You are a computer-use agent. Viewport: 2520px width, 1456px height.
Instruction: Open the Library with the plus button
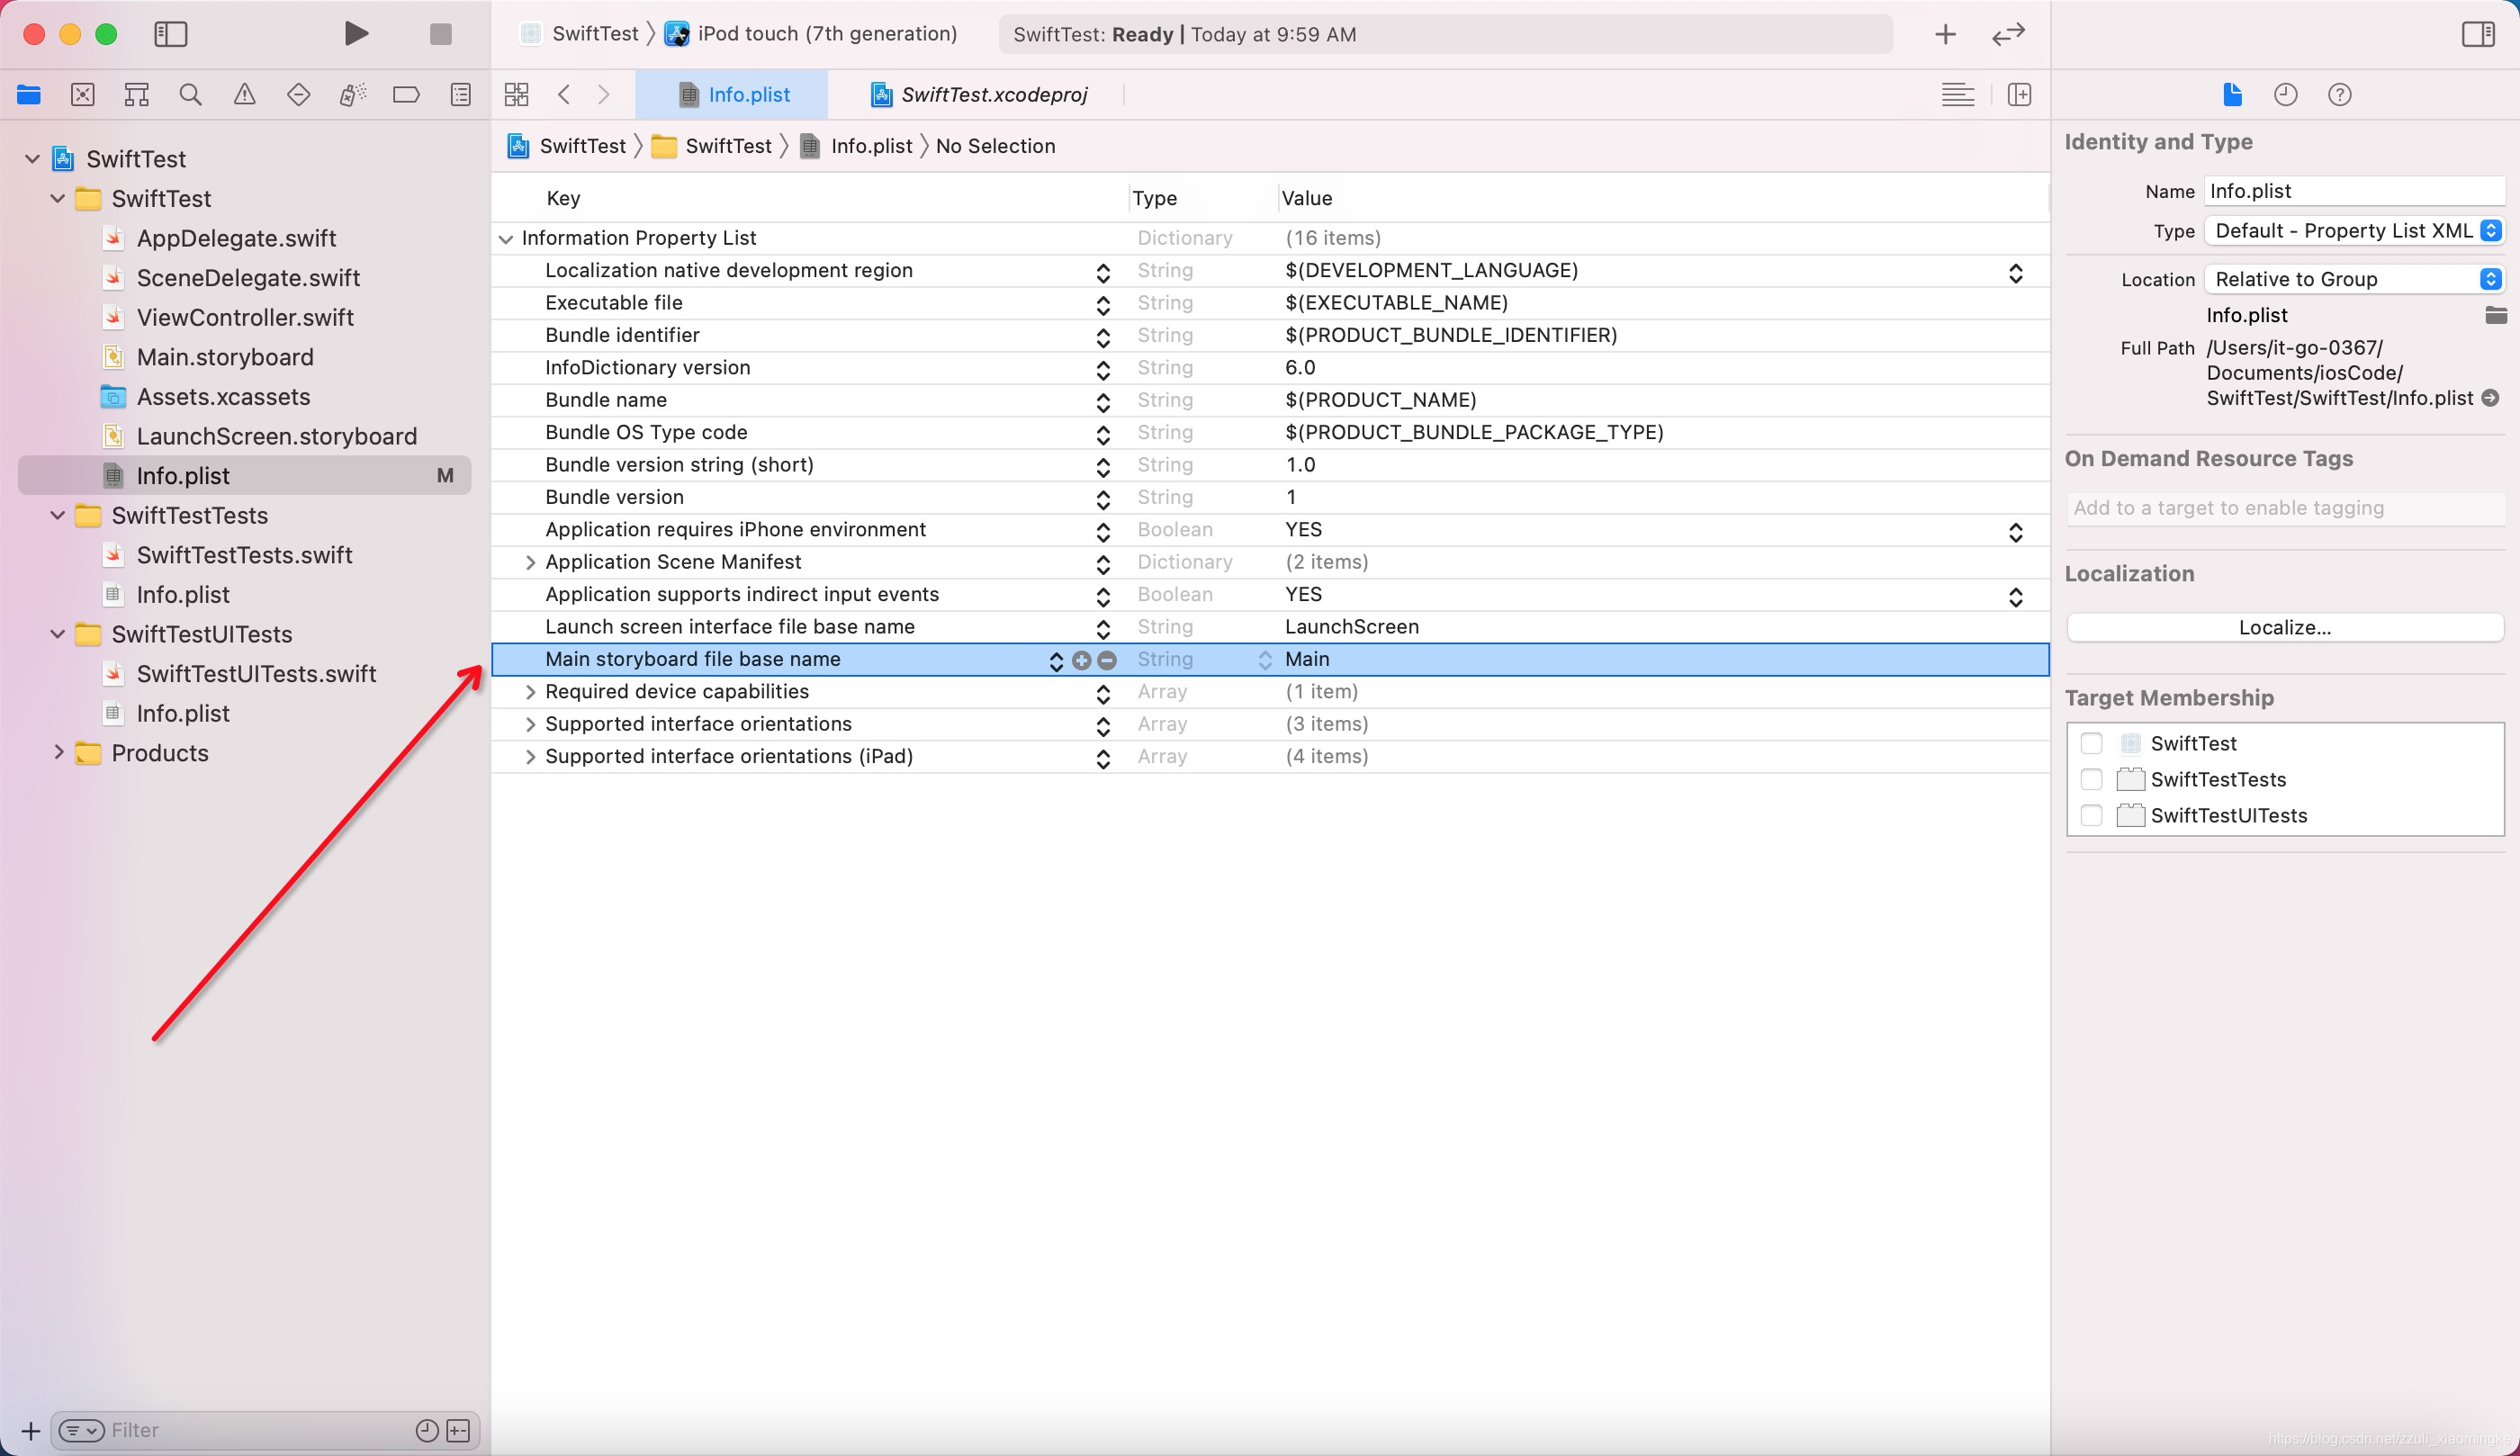point(1945,35)
